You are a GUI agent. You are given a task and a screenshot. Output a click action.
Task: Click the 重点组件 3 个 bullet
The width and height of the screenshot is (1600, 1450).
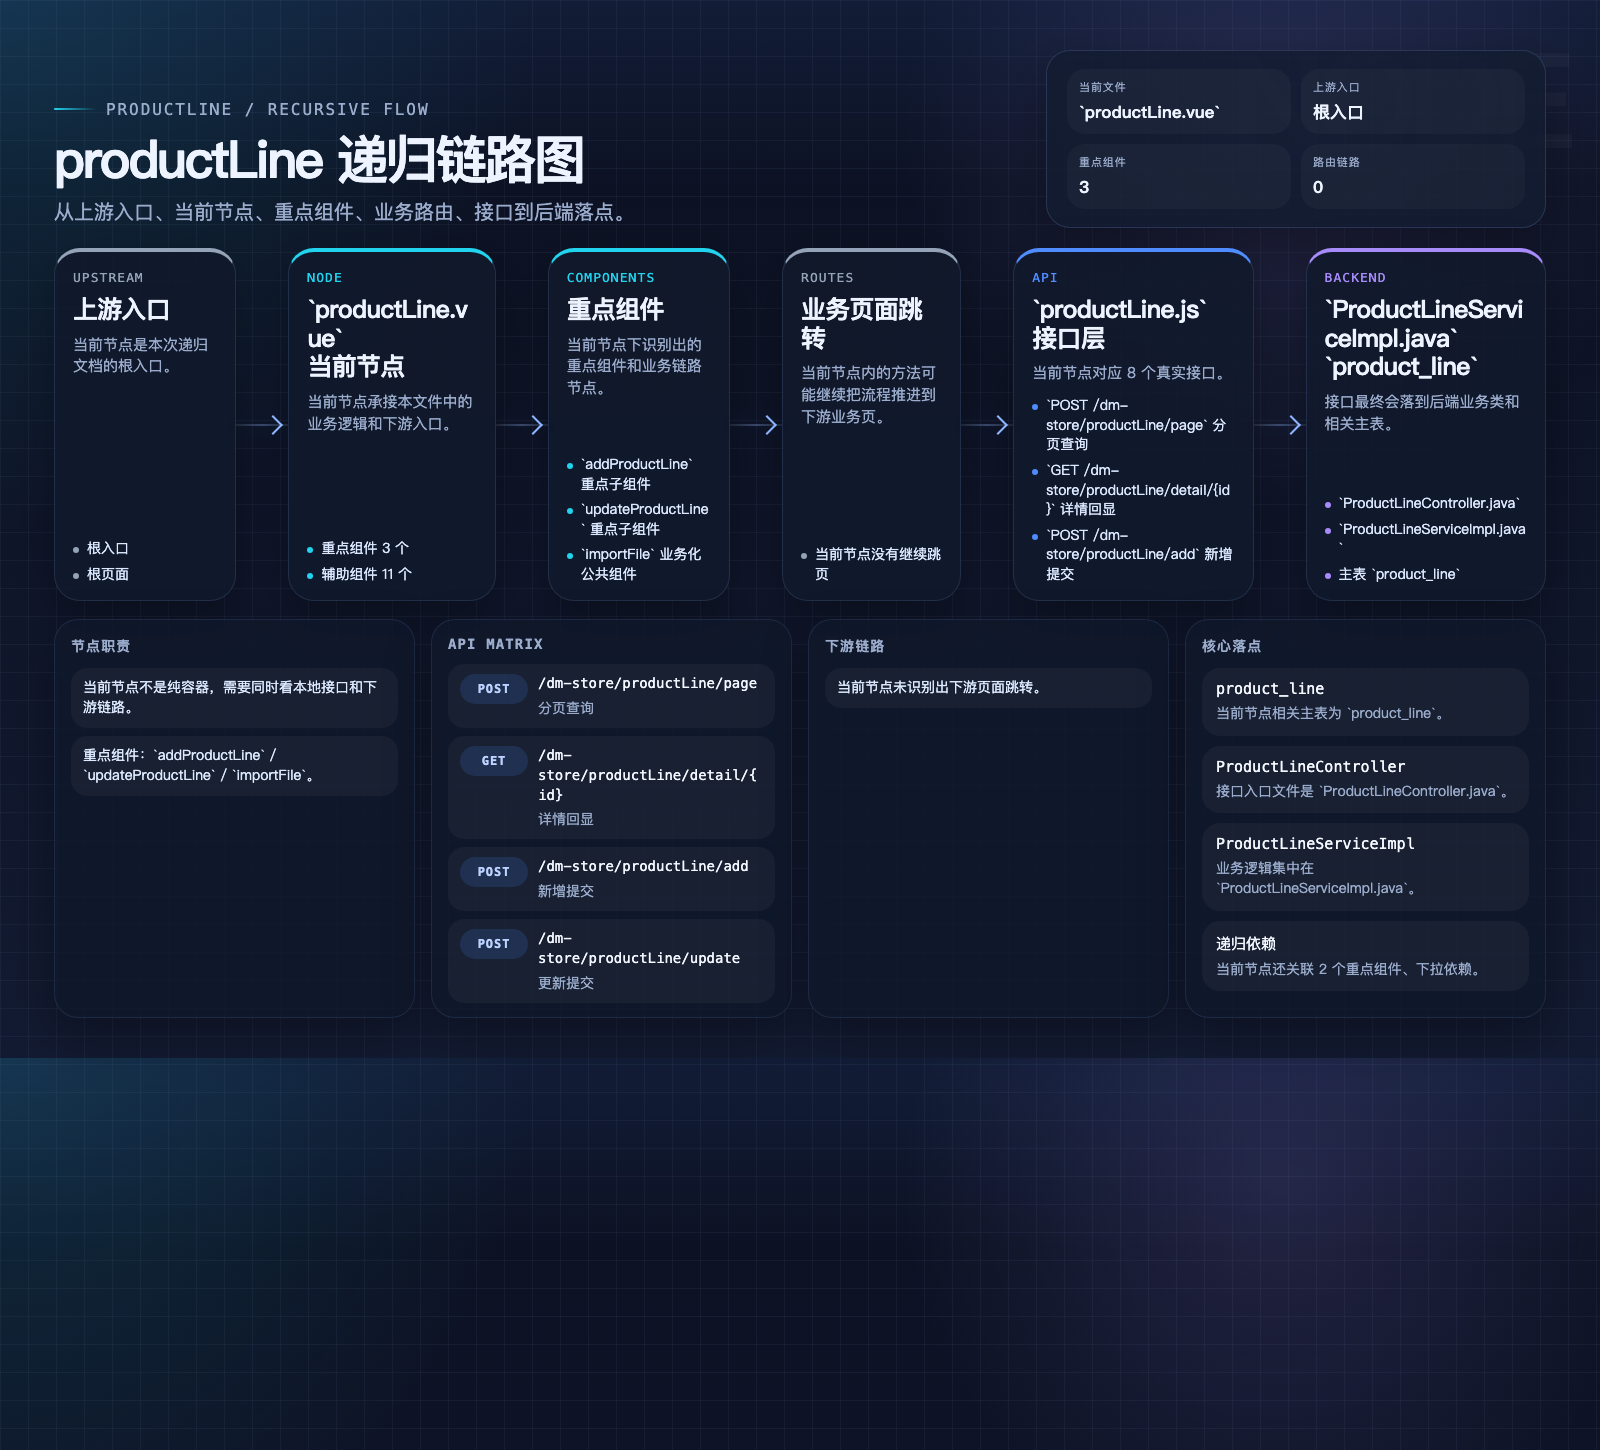coord(358,548)
